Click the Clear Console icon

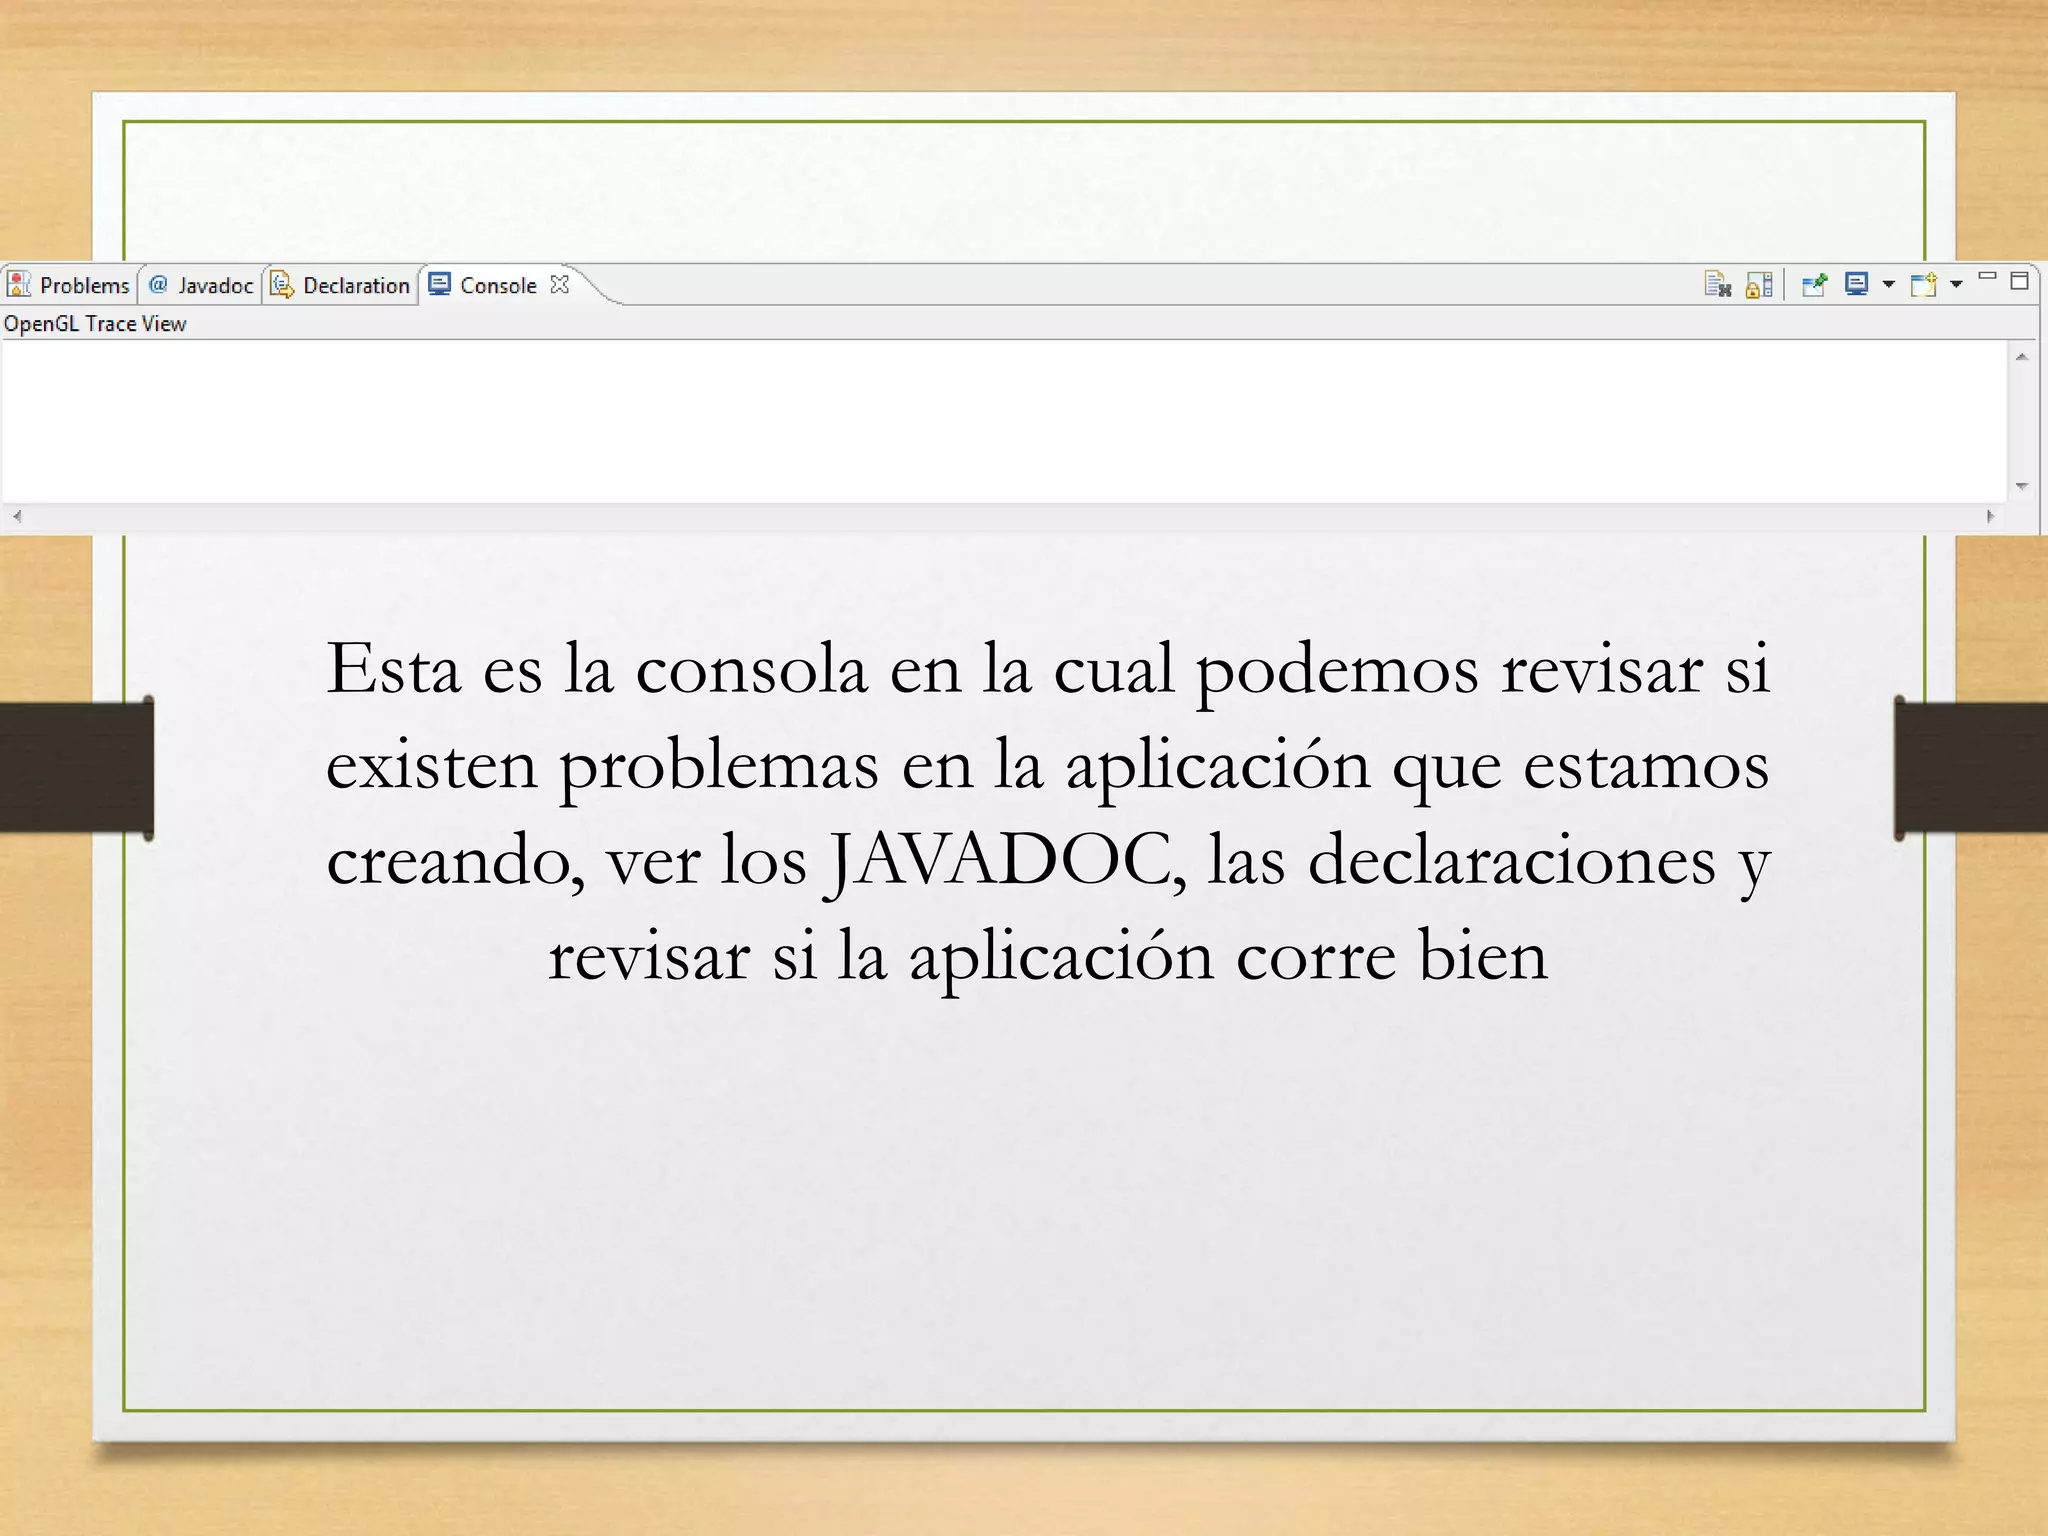1717,285
